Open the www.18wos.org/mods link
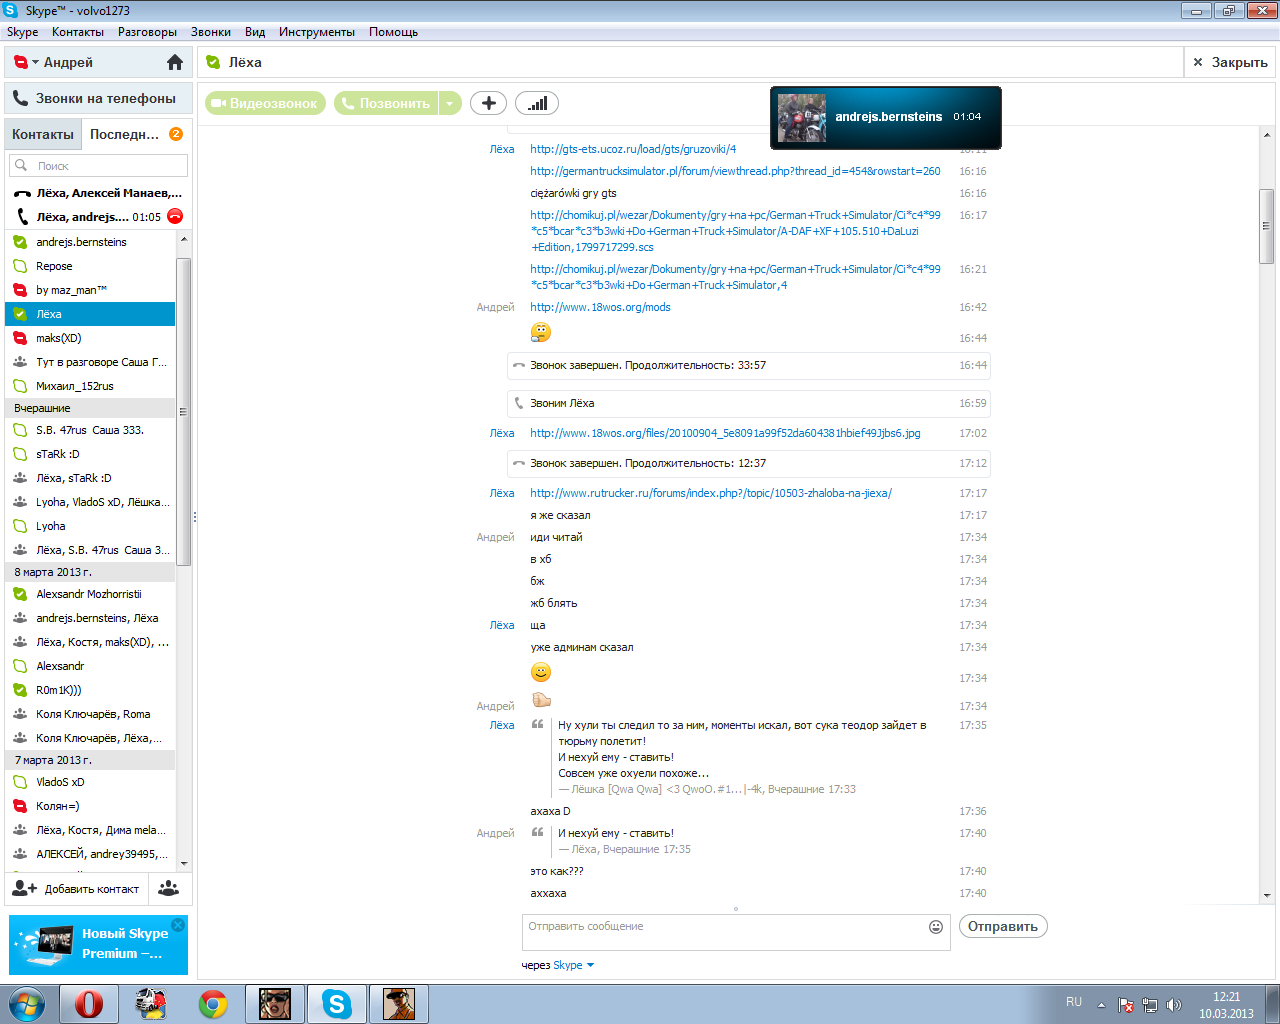This screenshot has width=1280, height=1024. click(x=600, y=307)
